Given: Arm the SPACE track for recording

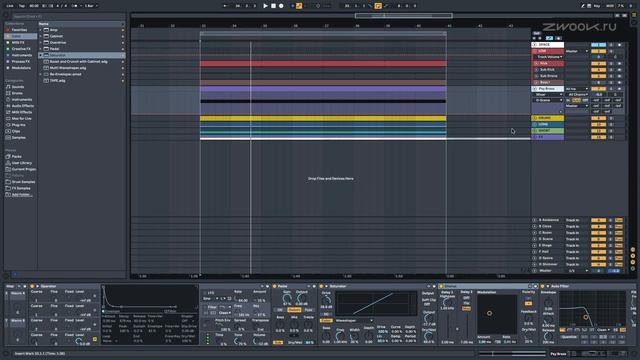Looking at the screenshot, I should pos(620,44).
